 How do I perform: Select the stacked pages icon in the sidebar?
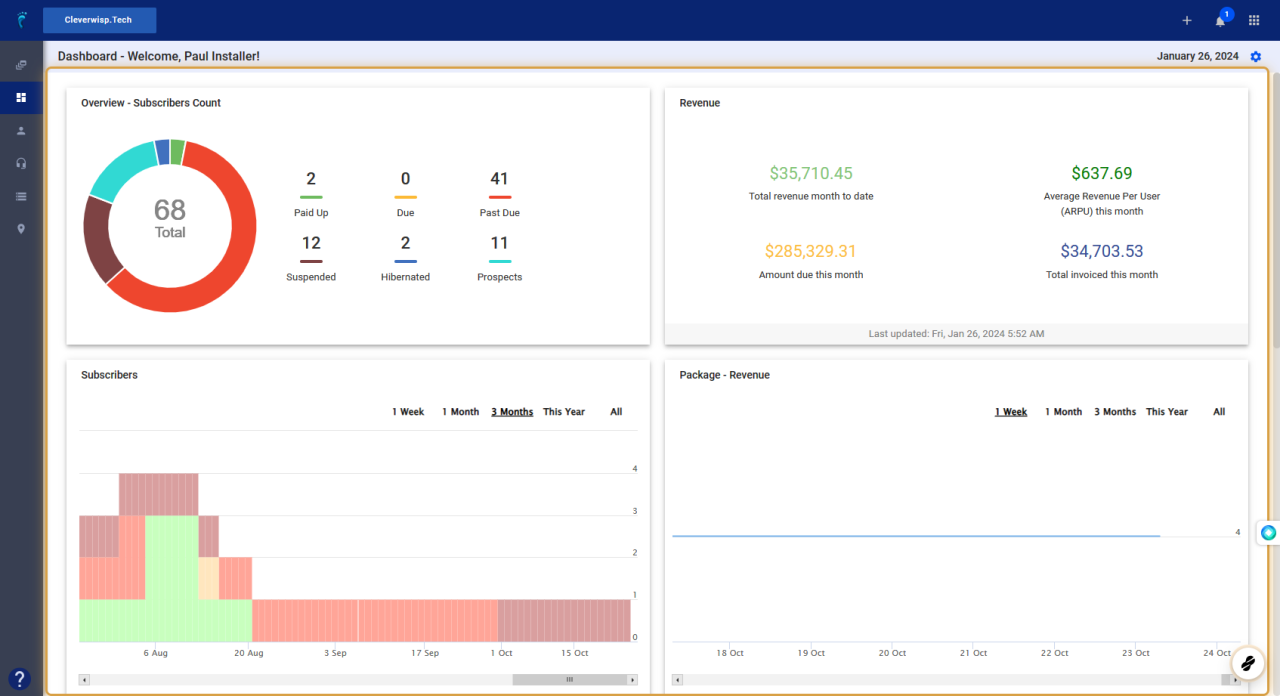20,64
